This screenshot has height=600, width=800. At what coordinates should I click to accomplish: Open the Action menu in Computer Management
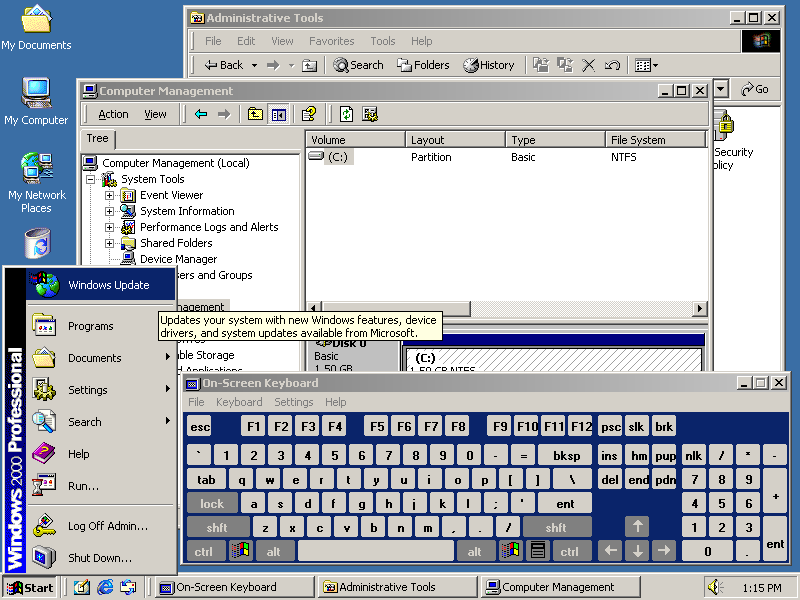(x=113, y=113)
